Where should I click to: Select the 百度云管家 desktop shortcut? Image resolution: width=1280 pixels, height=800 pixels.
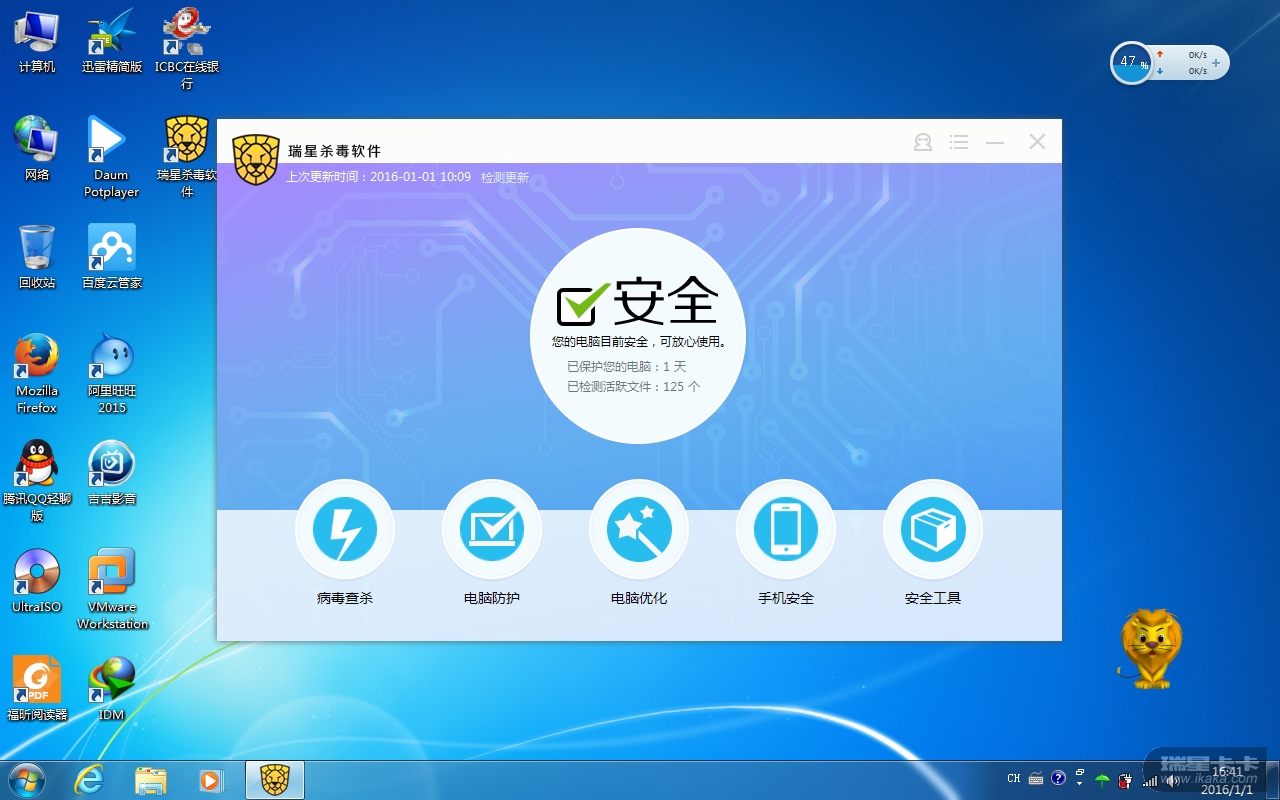click(112, 257)
